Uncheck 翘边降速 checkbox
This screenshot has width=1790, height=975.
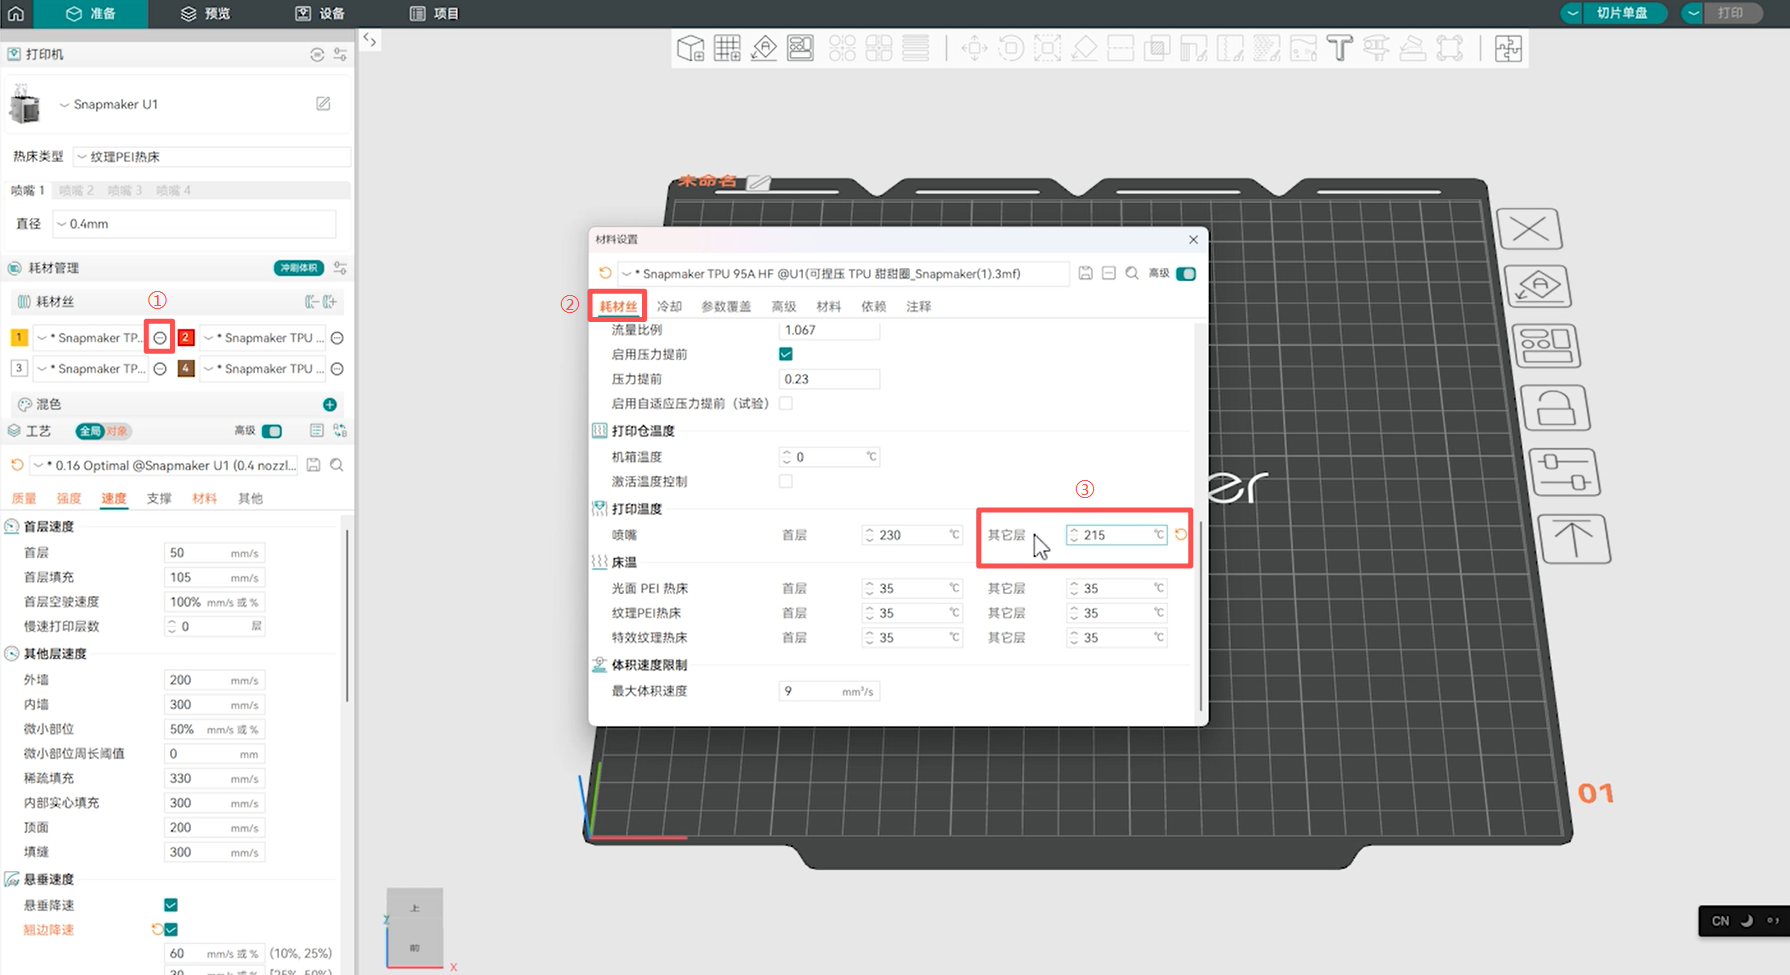pos(171,930)
